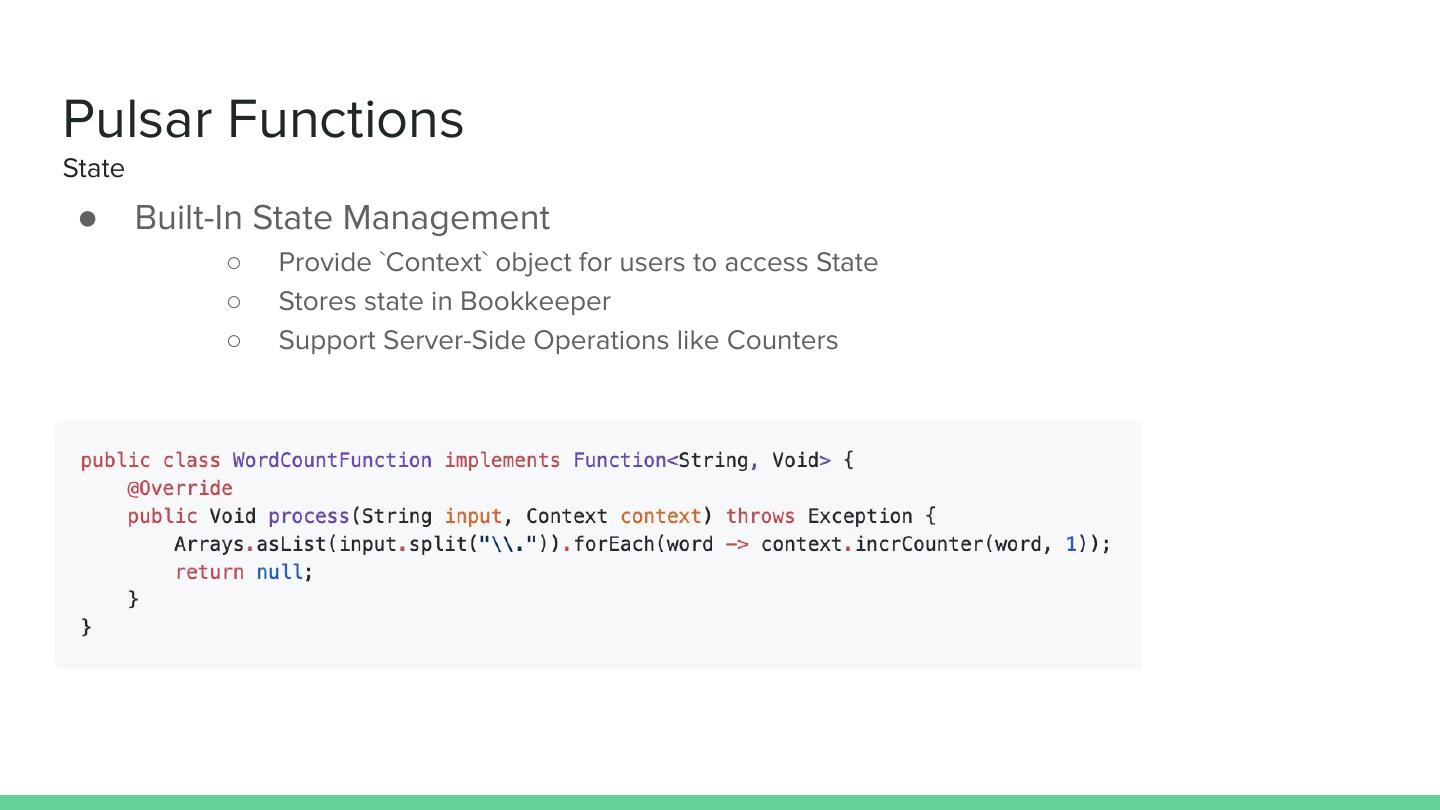Click the "return null;" statement
The width and height of the screenshot is (1440, 810).
pos(244,572)
